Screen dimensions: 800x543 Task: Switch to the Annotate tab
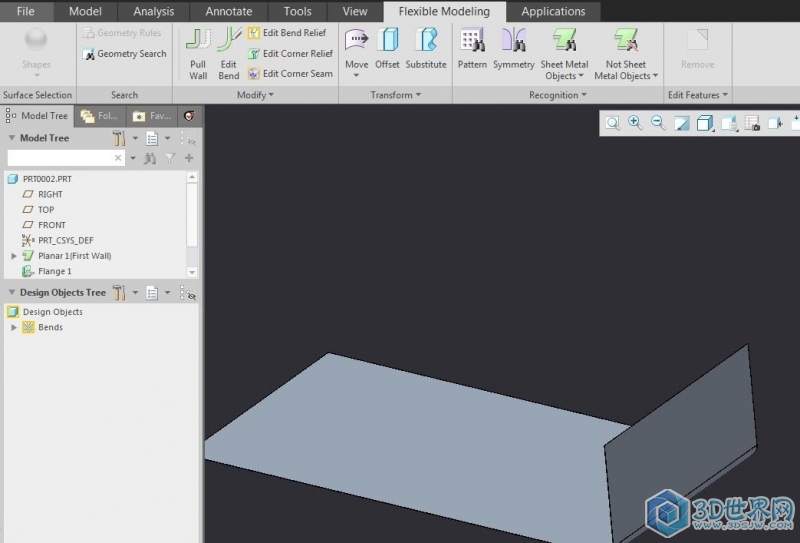click(x=229, y=11)
